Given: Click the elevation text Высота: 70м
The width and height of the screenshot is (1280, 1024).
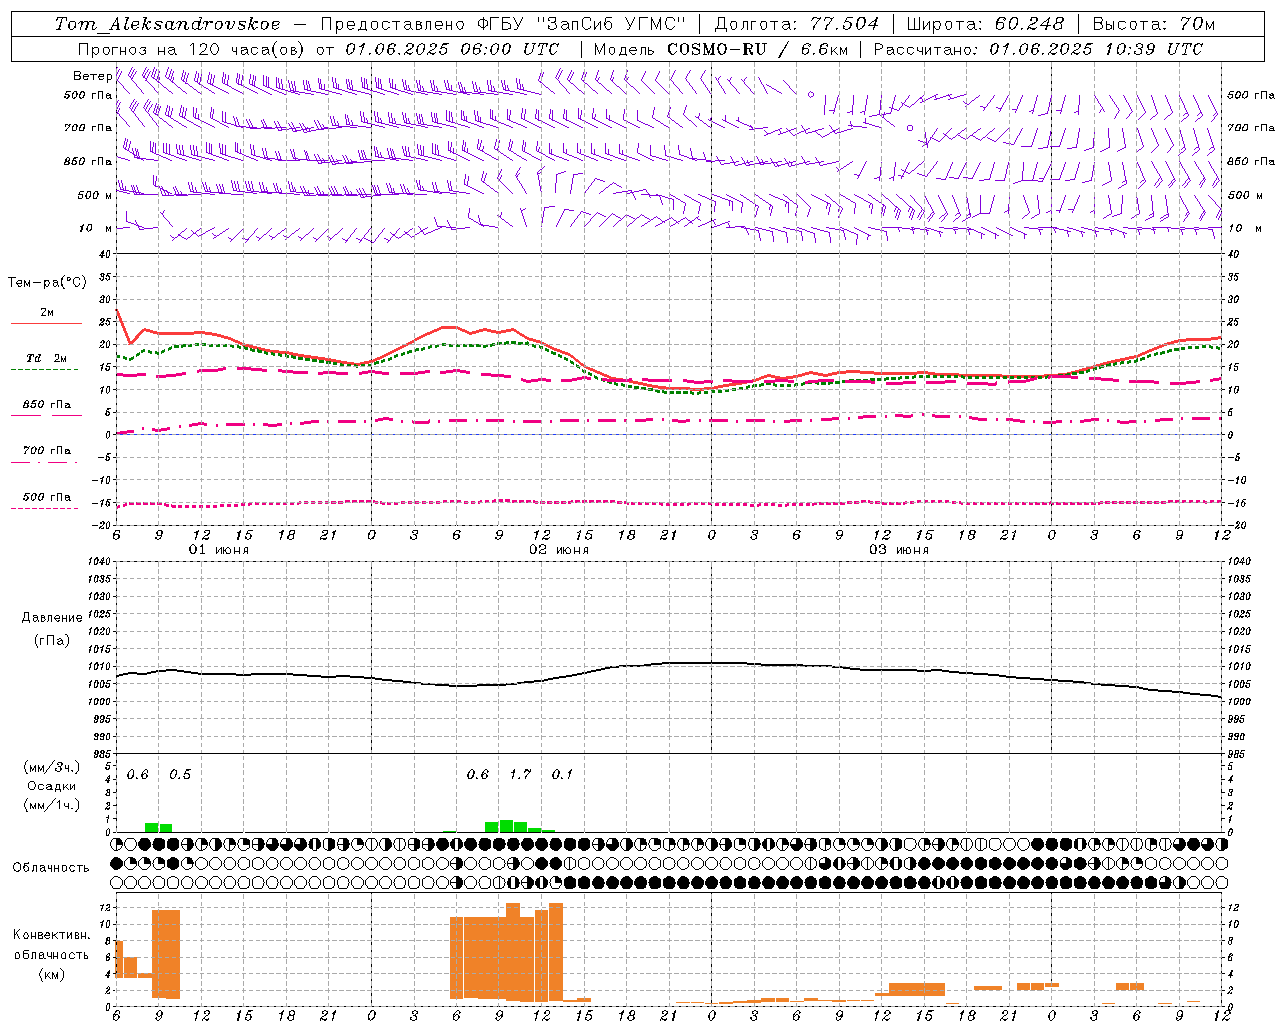Looking at the screenshot, I should [x=1153, y=24].
